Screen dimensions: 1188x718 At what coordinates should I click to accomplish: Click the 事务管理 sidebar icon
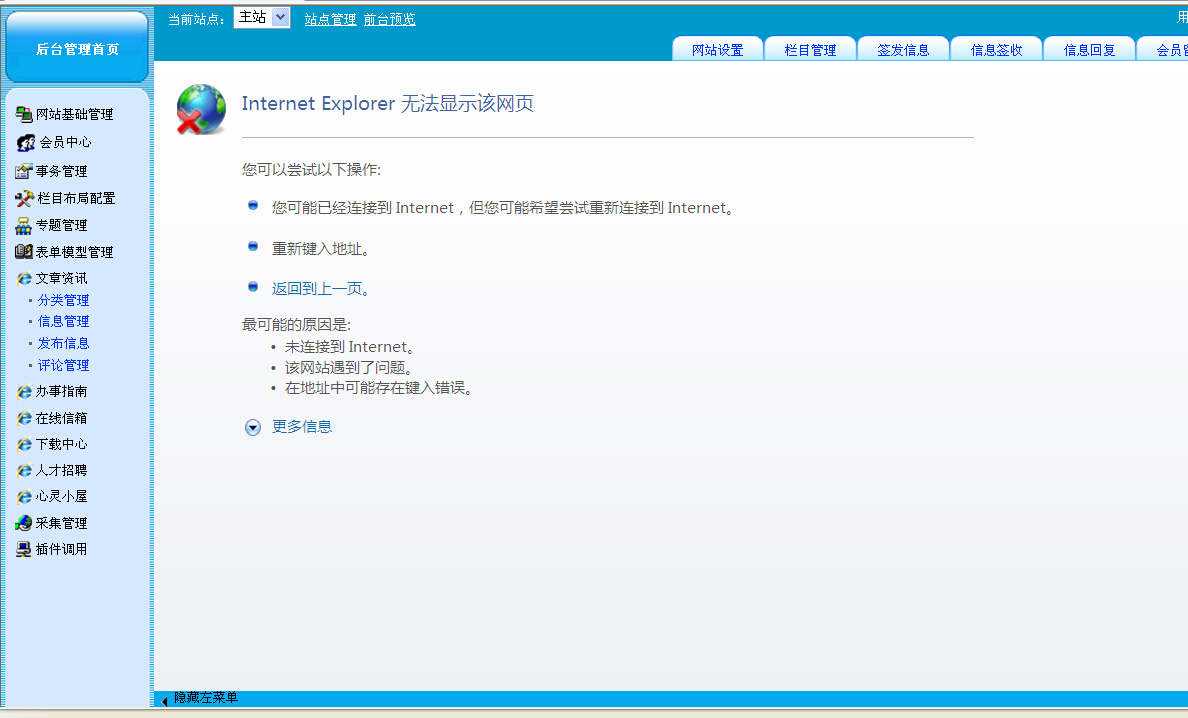pos(24,171)
